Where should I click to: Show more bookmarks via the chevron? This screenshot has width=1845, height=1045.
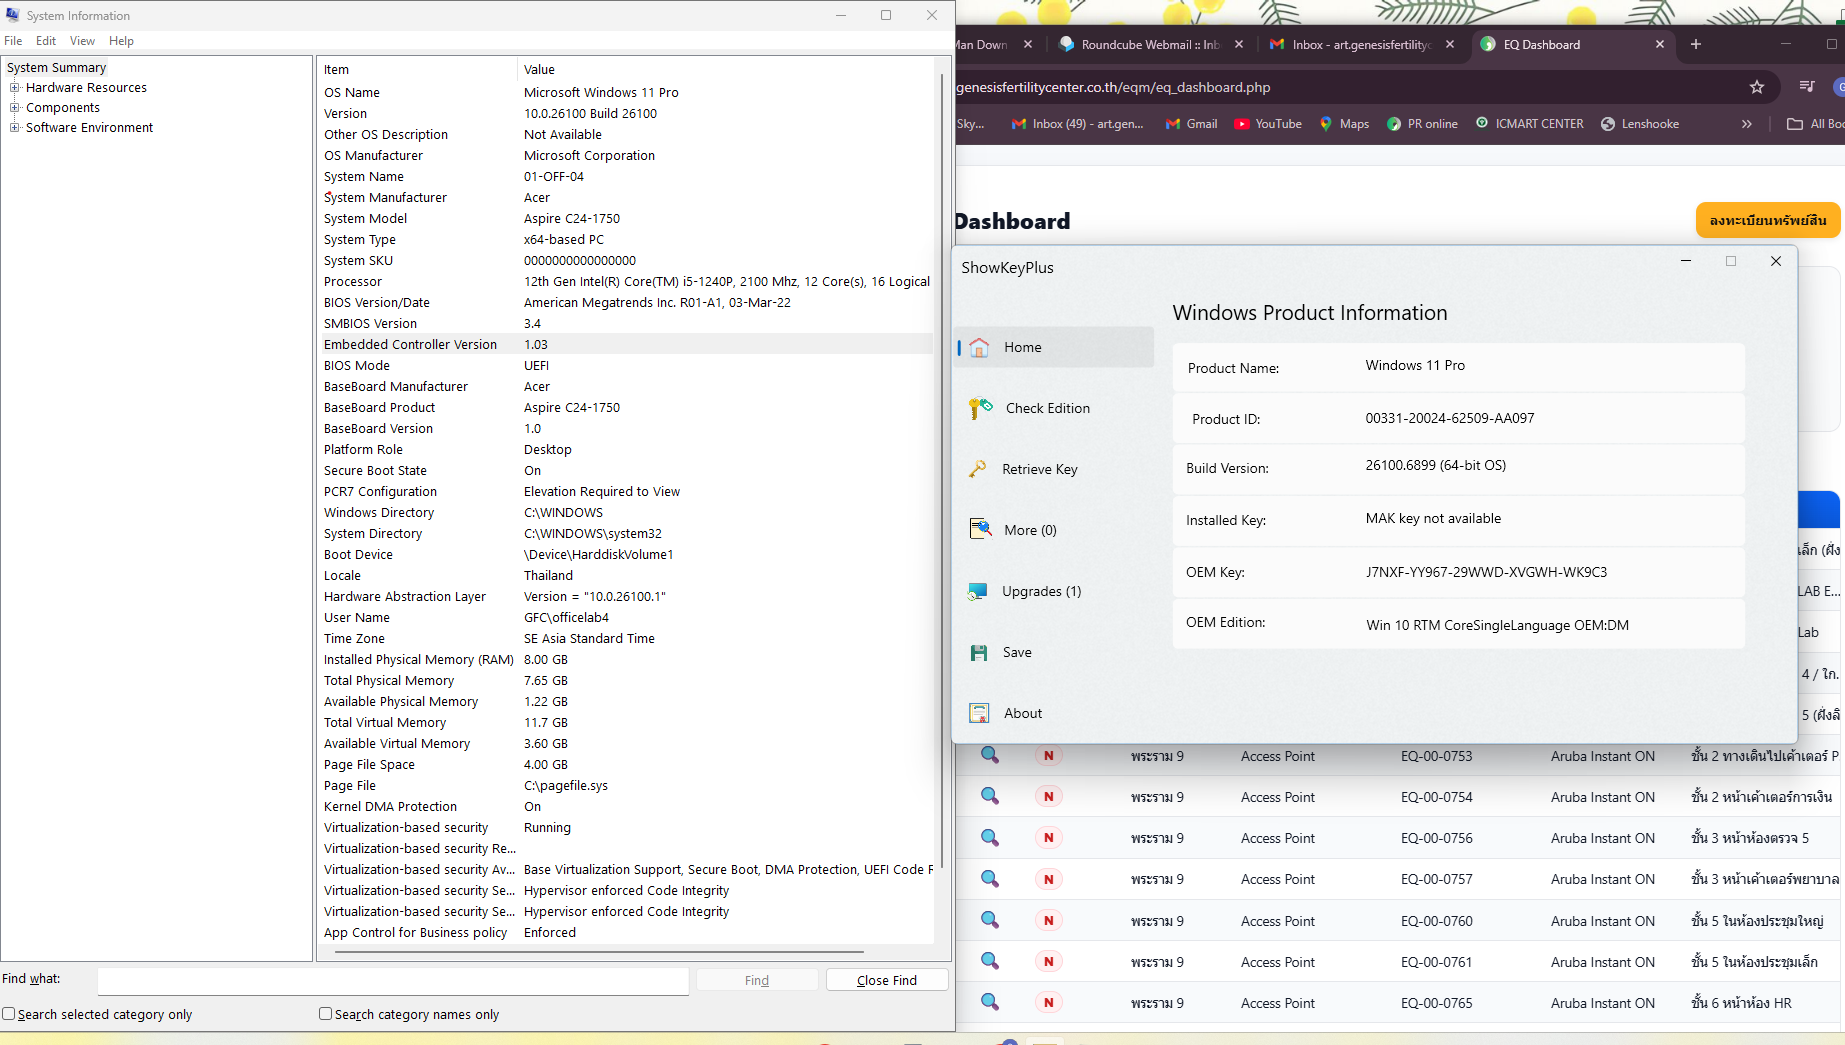click(1746, 124)
